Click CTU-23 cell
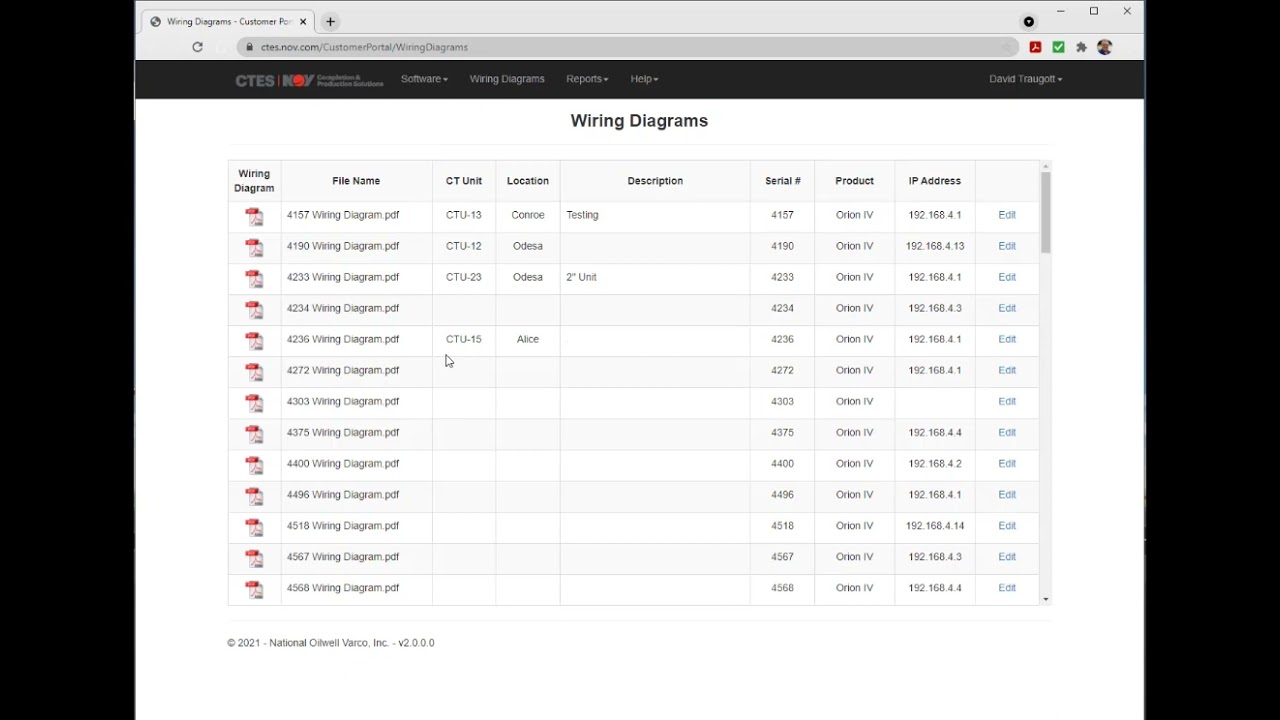This screenshot has width=1280, height=720. click(464, 277)
